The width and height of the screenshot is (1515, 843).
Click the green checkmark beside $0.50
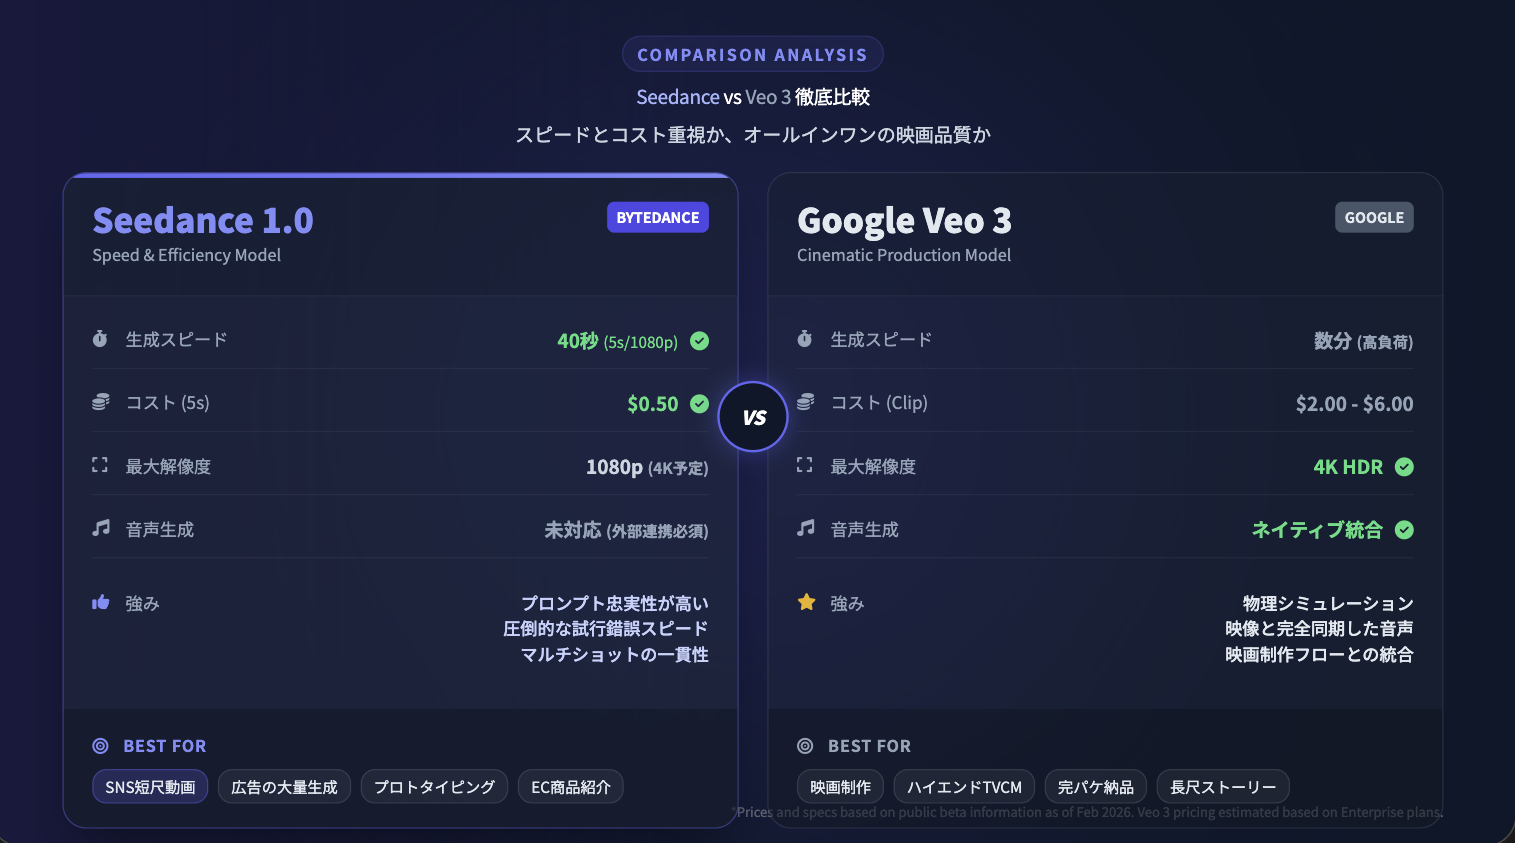click(700, 404)
